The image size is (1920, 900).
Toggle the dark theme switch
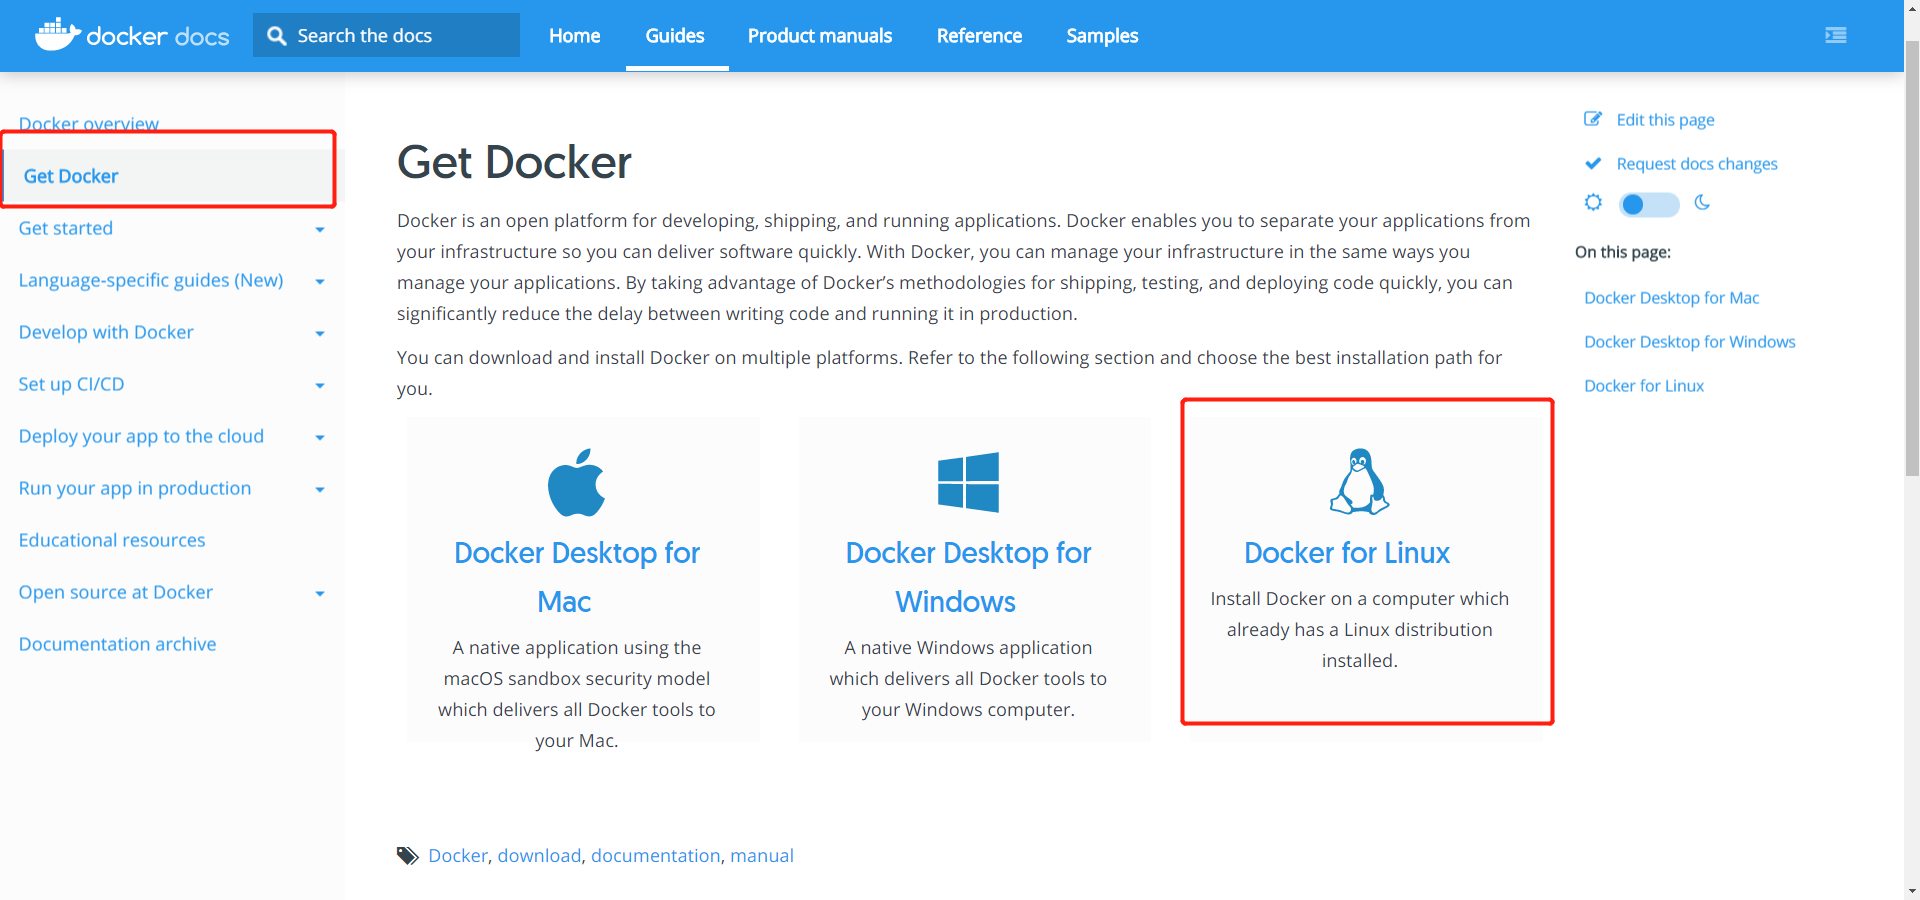pyautogui.click(x=1648, y=204)
